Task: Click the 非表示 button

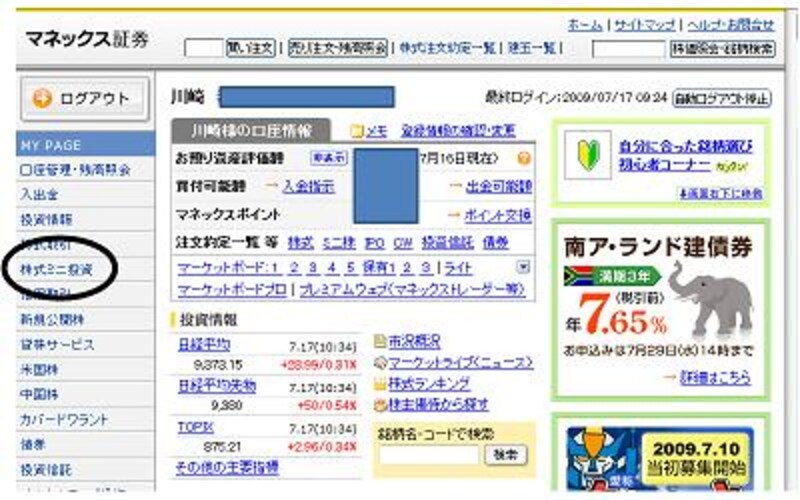Action: point(329,158)
